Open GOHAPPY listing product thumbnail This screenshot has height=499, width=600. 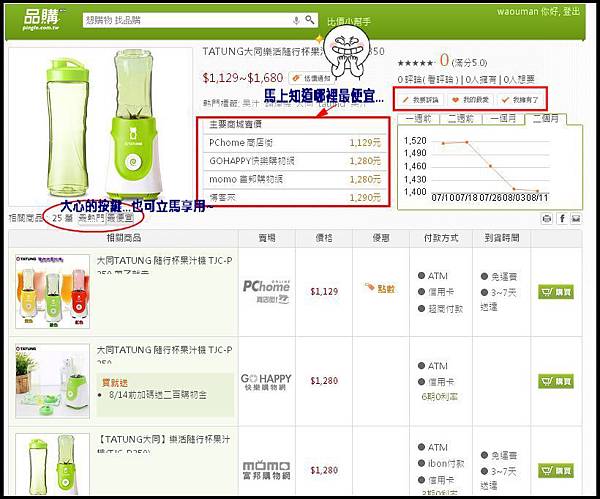(52, 381)
